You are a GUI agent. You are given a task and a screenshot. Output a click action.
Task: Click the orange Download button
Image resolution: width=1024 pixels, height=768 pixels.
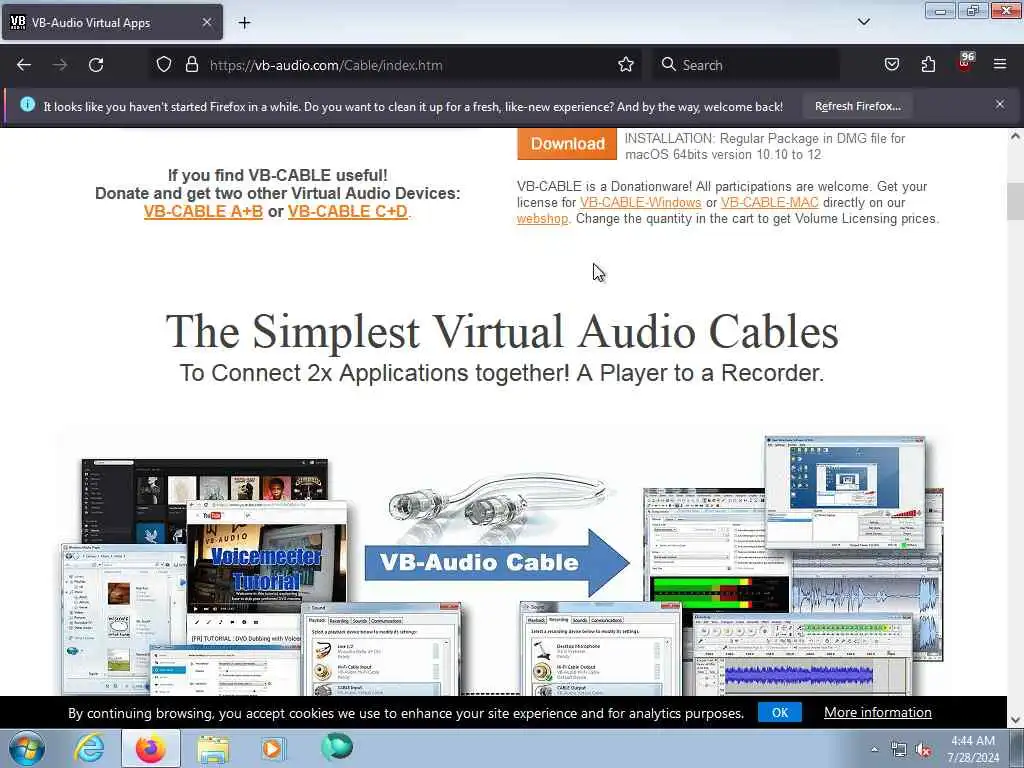[x=567, y=144]
